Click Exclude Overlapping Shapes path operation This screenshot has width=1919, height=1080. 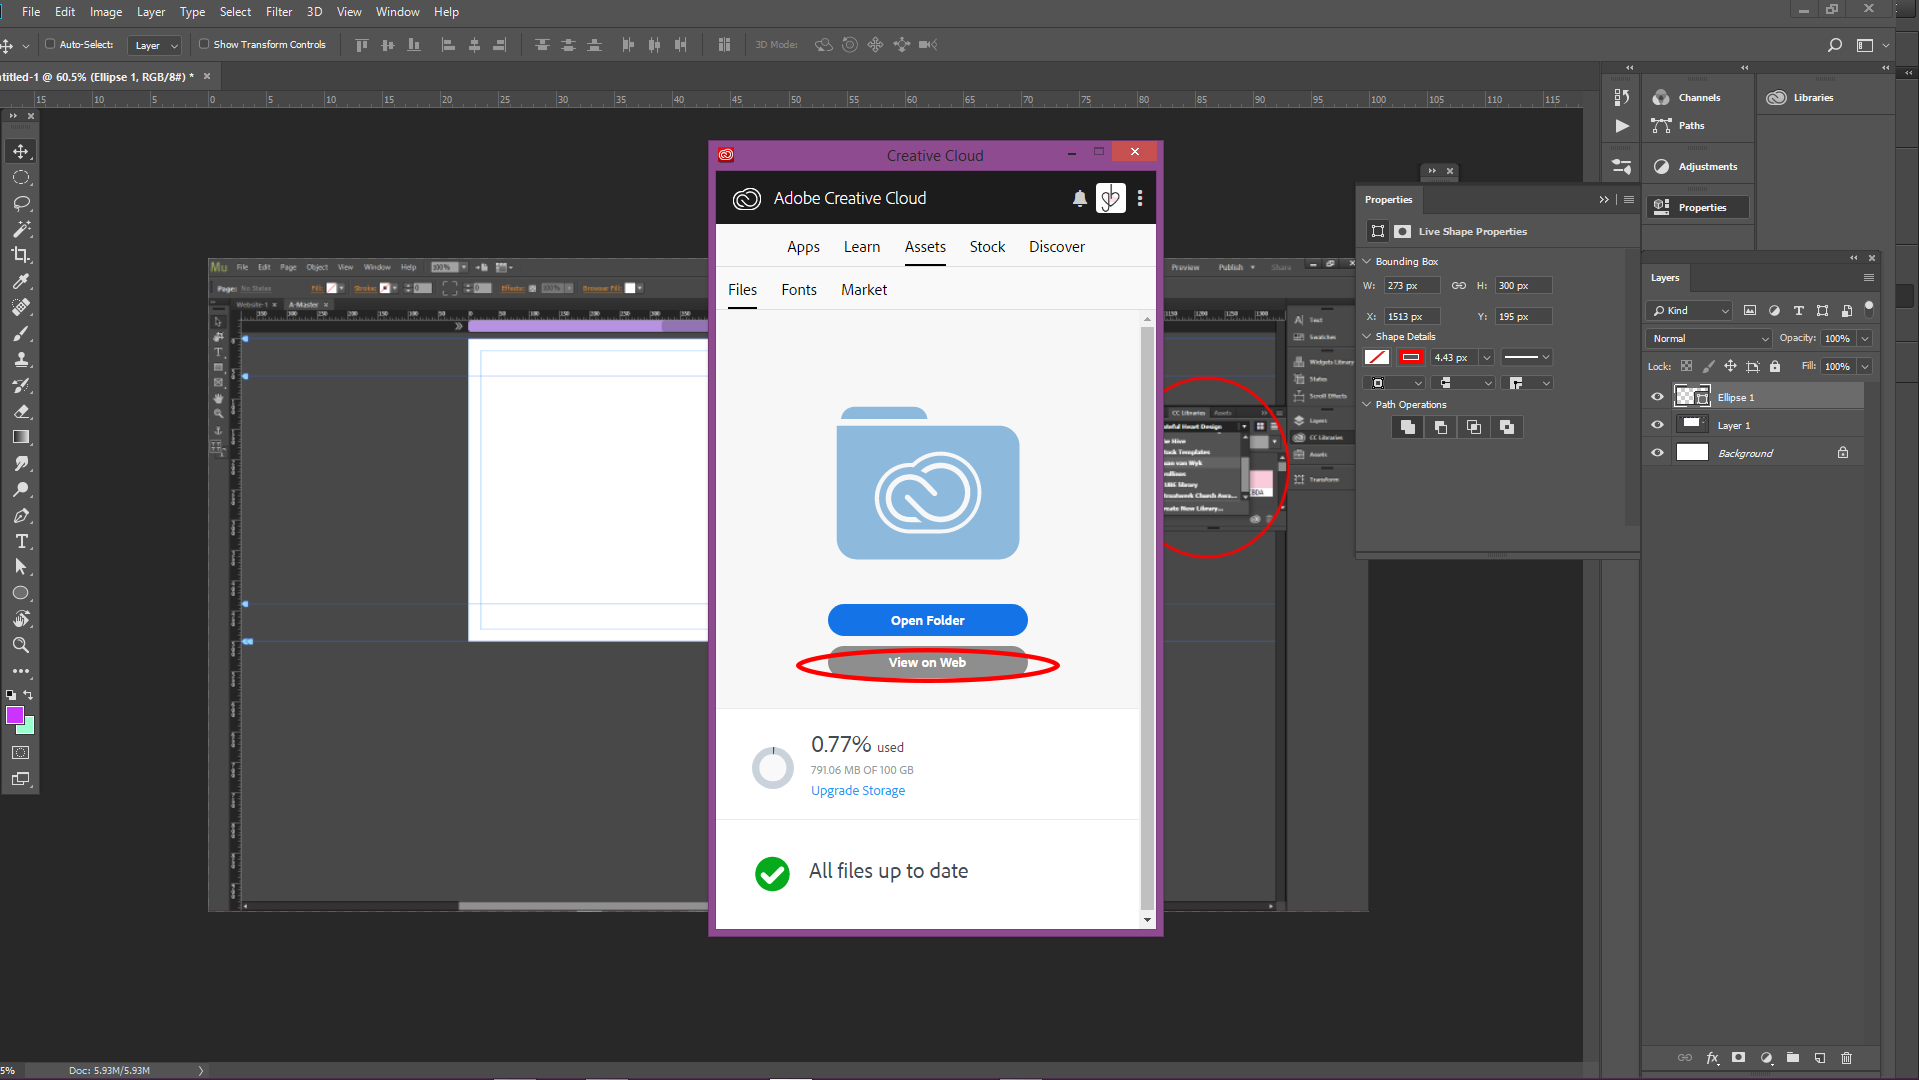[x=1506, y=427]
